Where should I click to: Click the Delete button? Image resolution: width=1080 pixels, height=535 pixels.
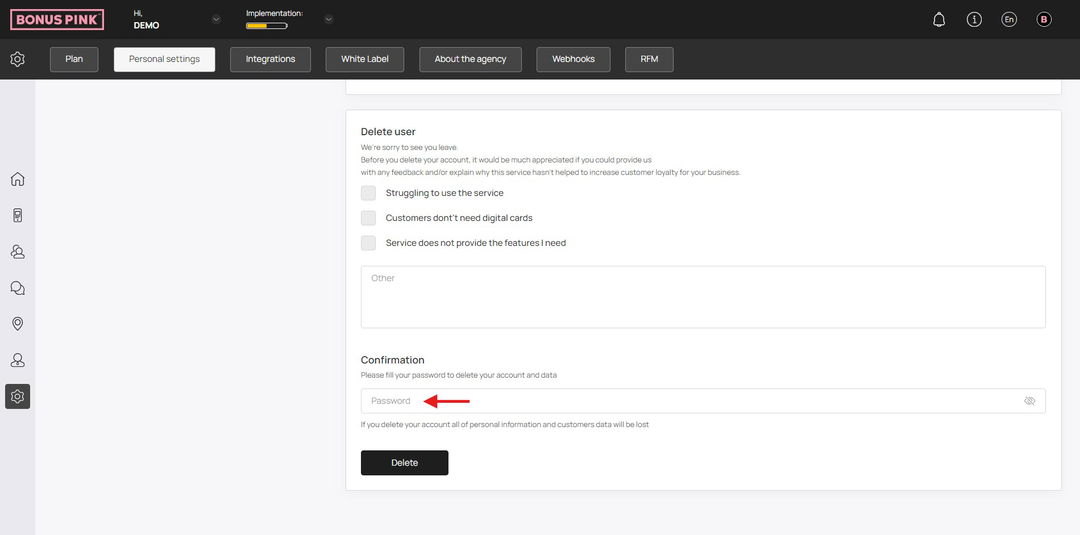(404, 463)
